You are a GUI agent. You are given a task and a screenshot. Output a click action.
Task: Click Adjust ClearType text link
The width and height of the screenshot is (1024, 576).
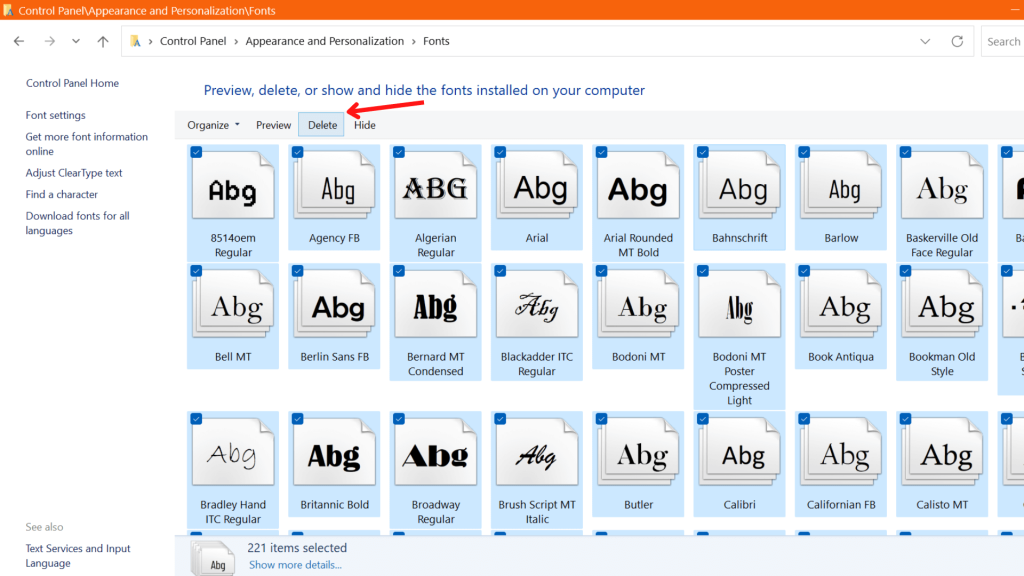coord(74,173)
